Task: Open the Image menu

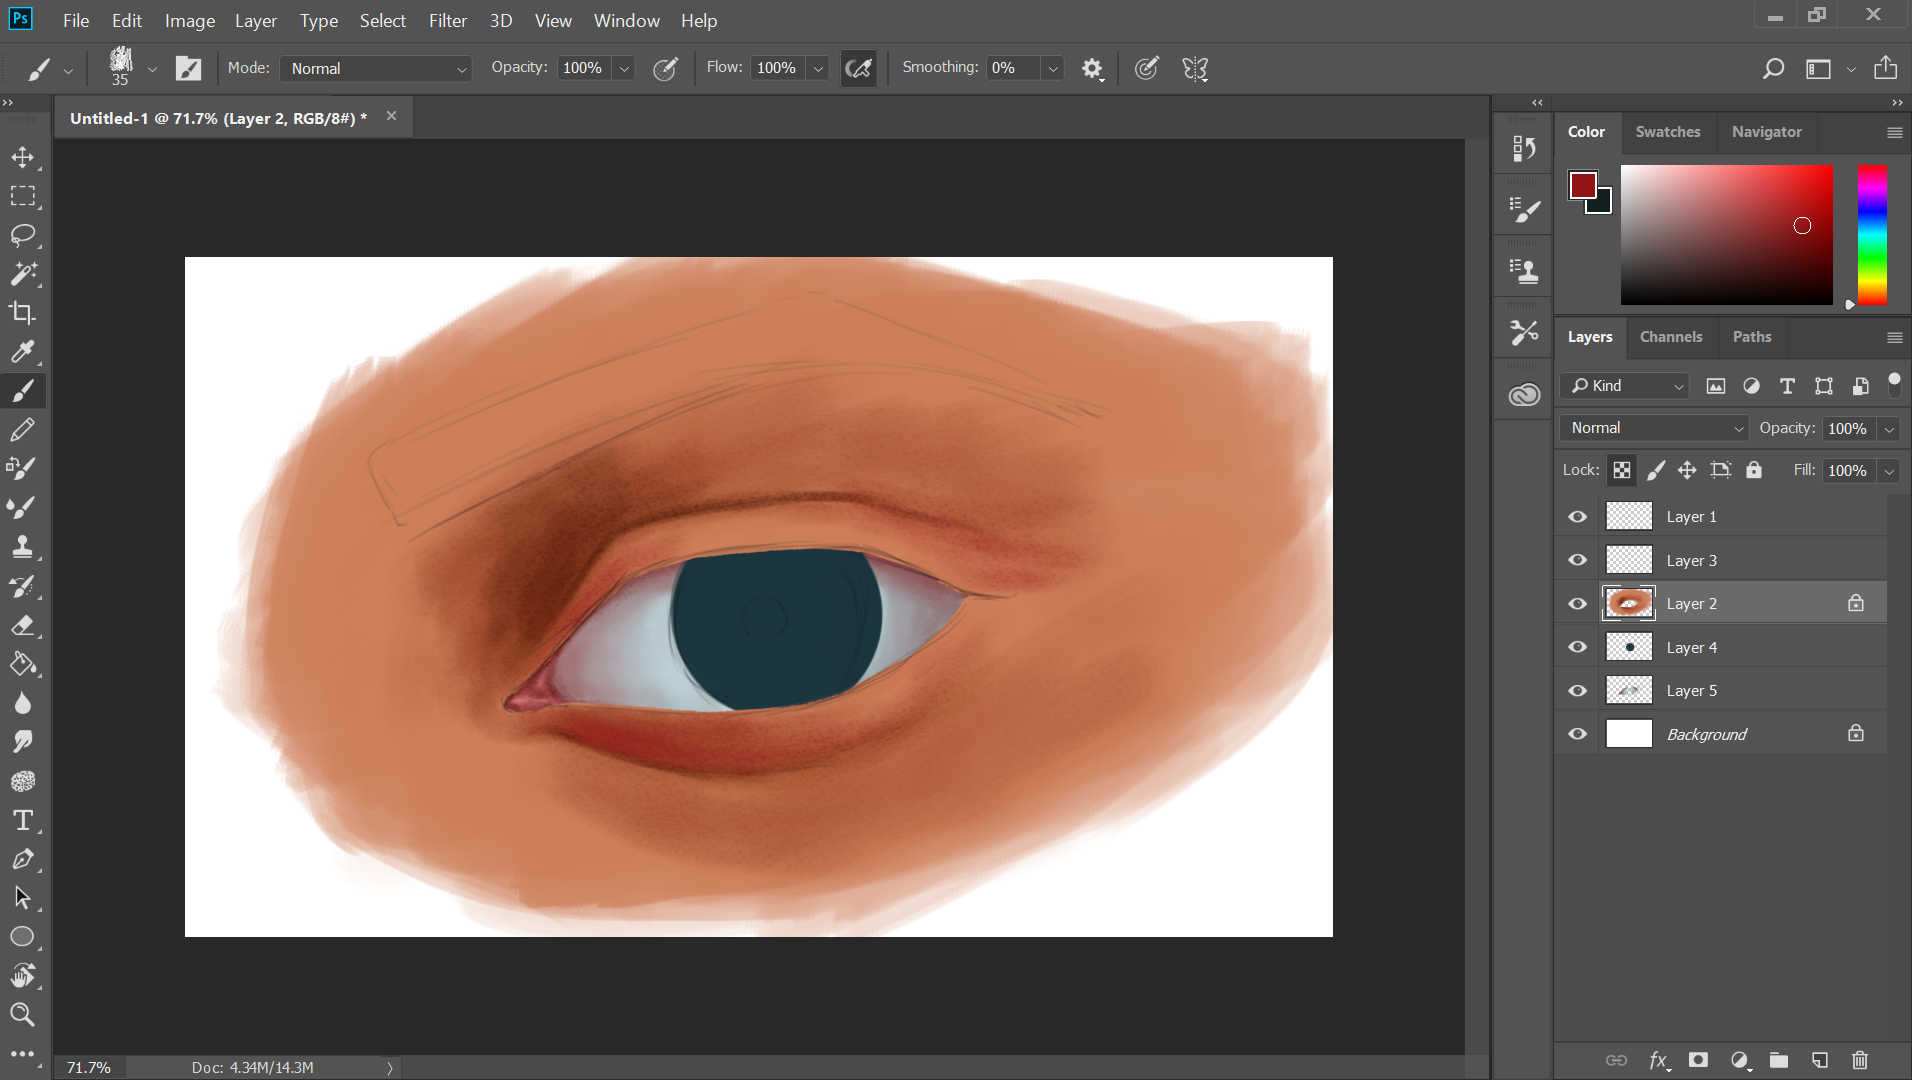Action: pos(190,20)
